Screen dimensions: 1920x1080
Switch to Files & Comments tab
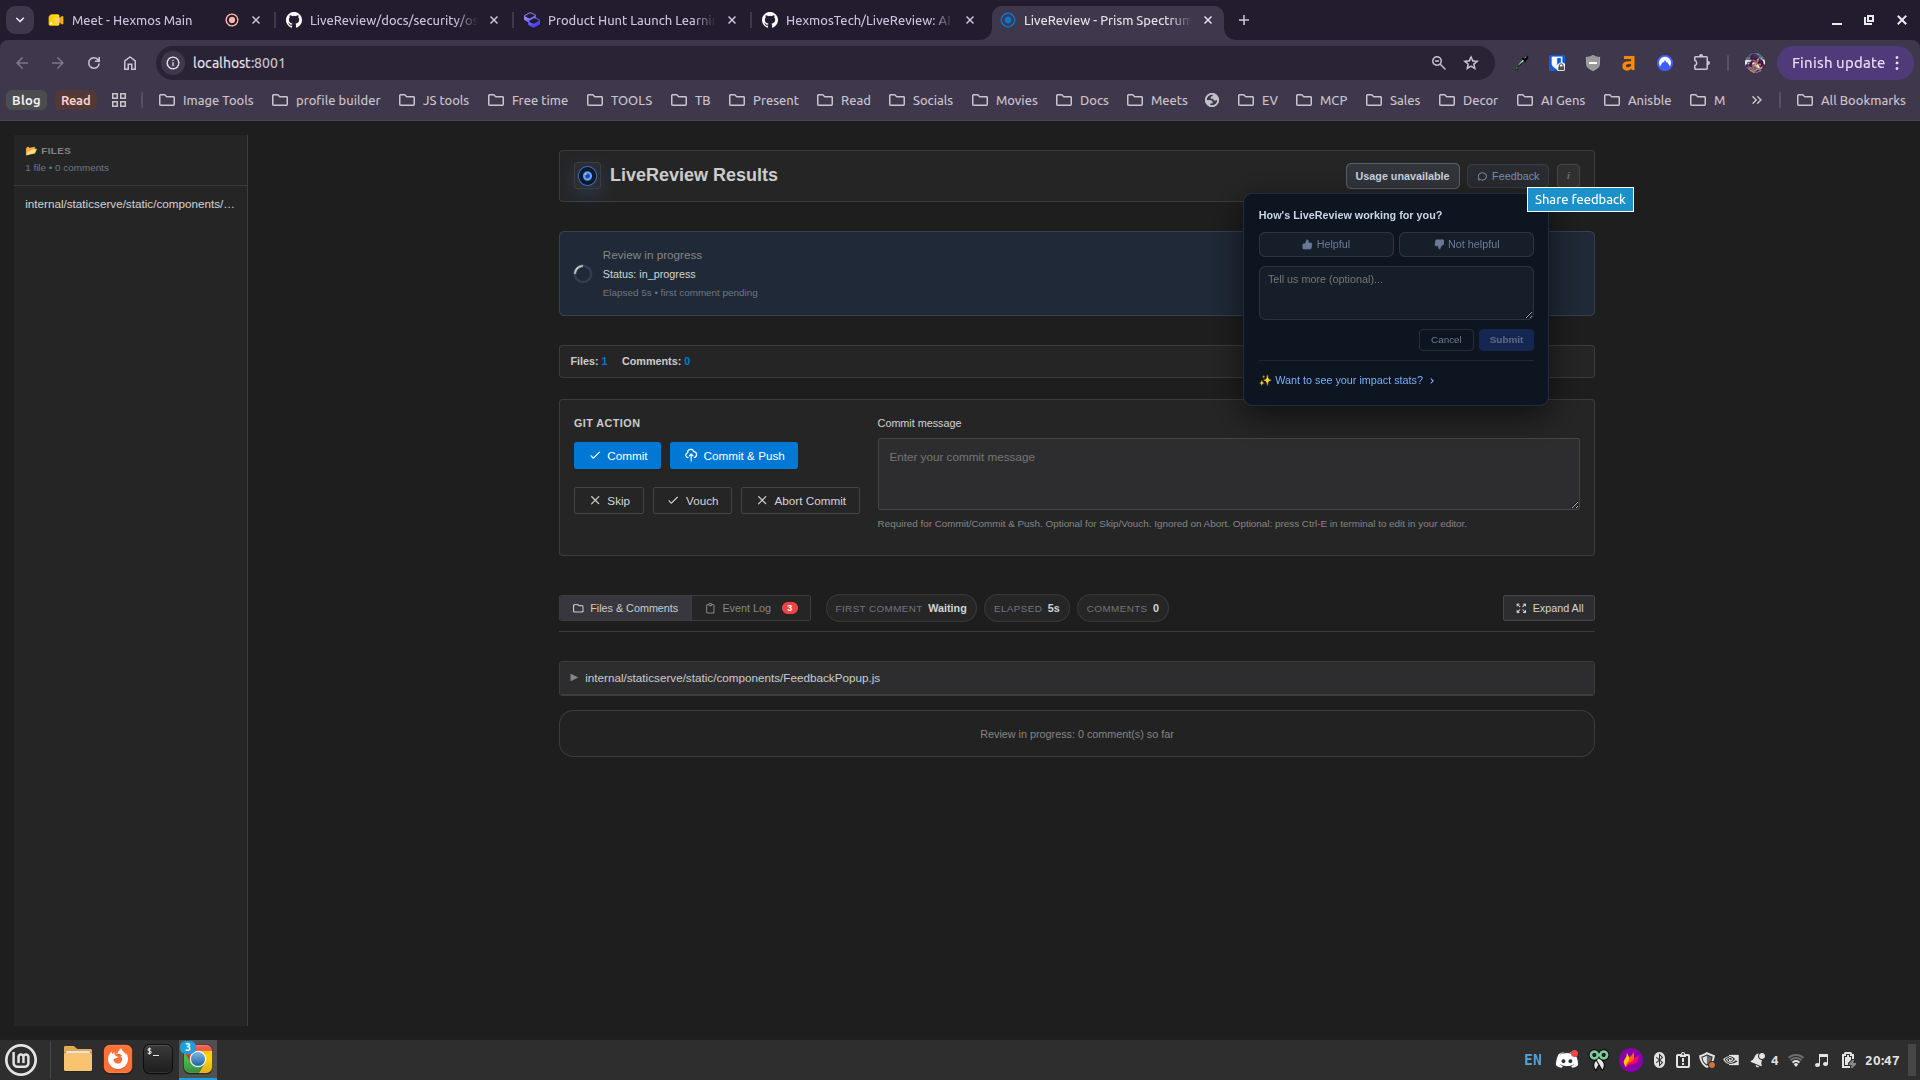coord(625,609)
